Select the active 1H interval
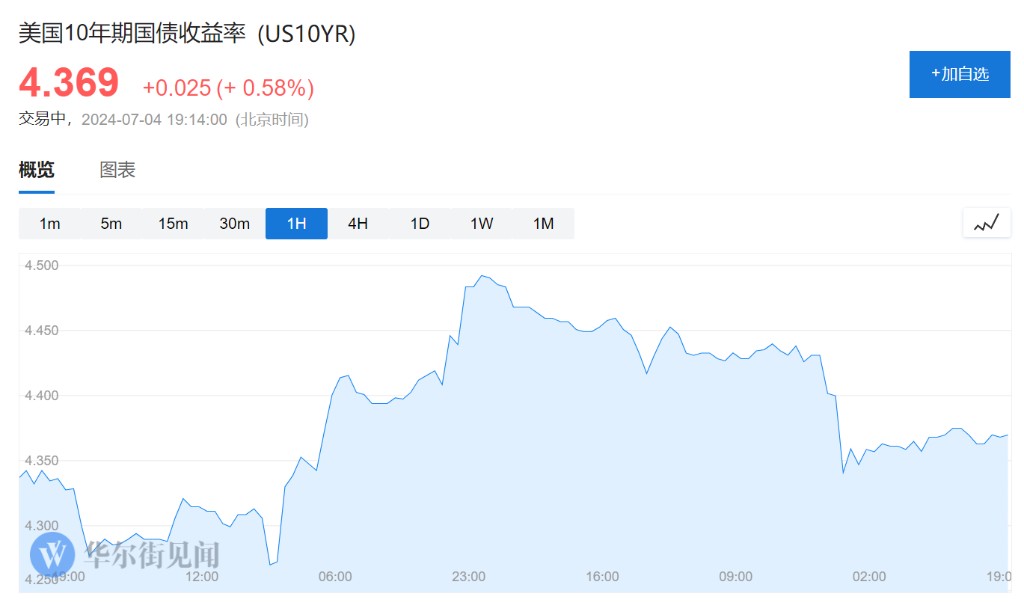Image resolution: width=1024 pixels, height=608 pixels. click(x=296, y=223)
